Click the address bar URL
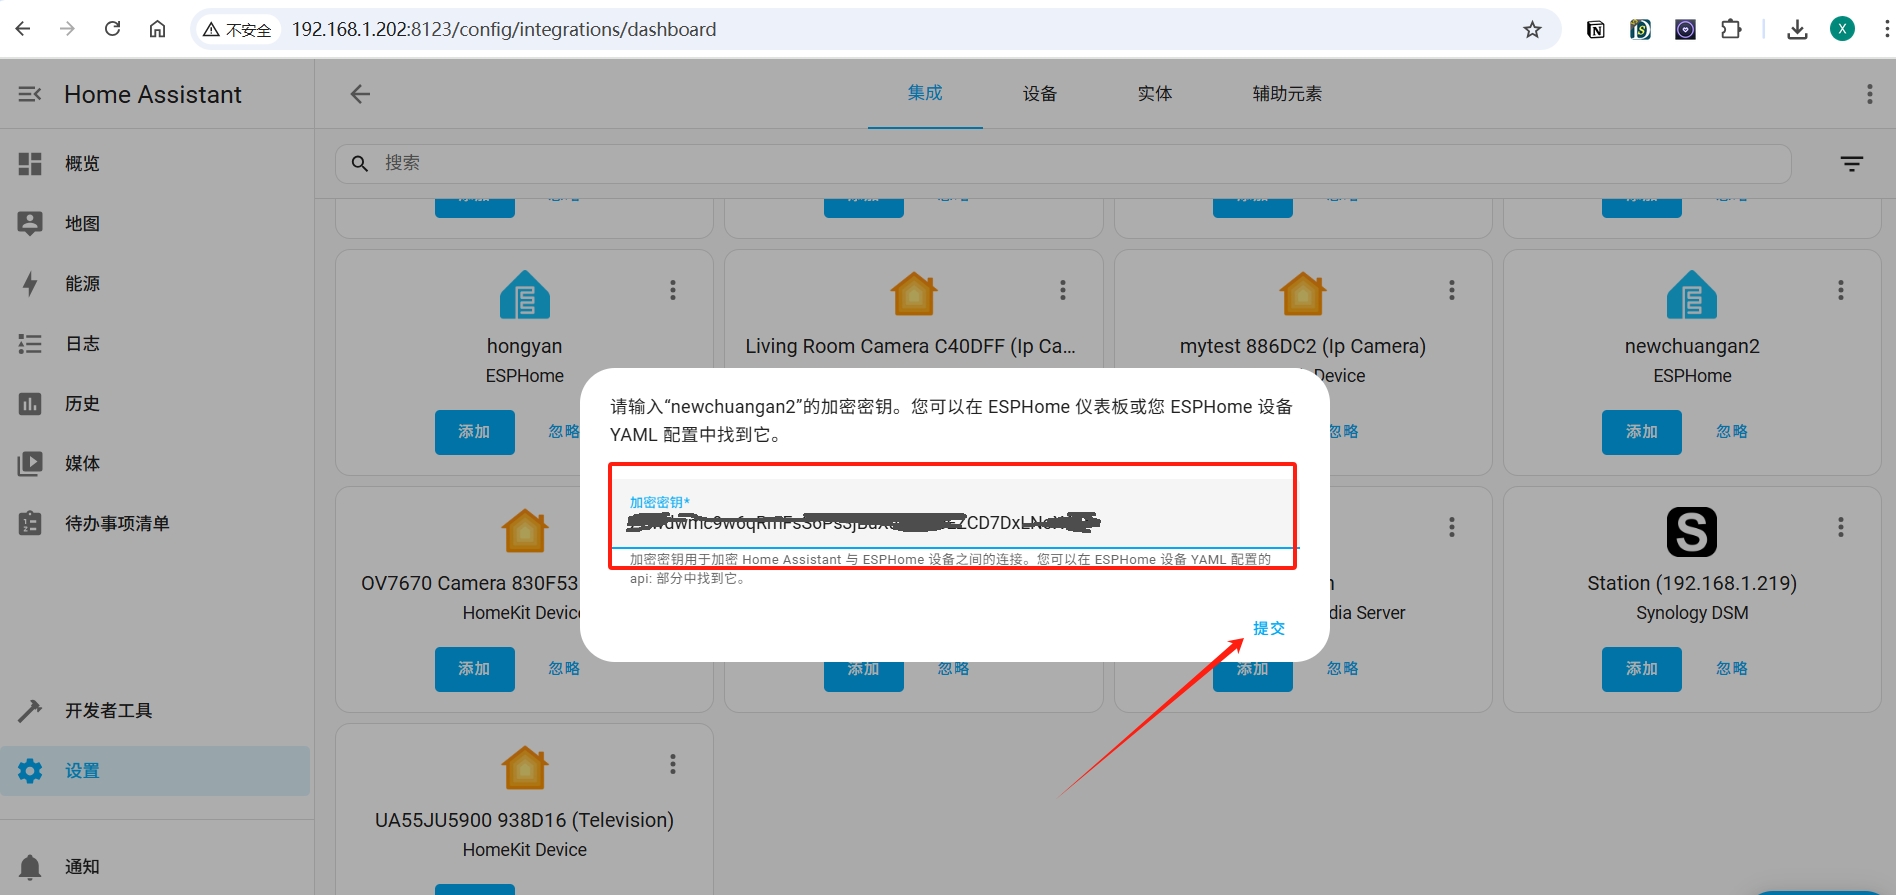The image size is (1896, 895). 504,29
